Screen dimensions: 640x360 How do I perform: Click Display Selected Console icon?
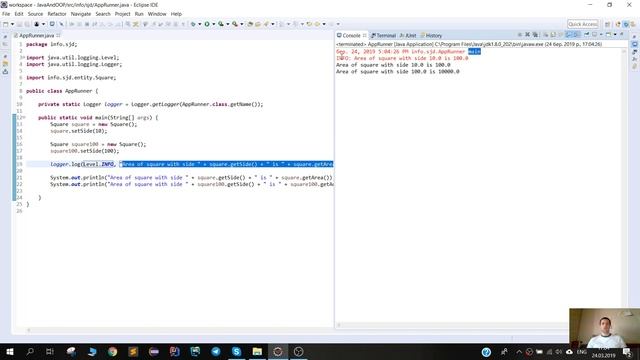point(594,34)
